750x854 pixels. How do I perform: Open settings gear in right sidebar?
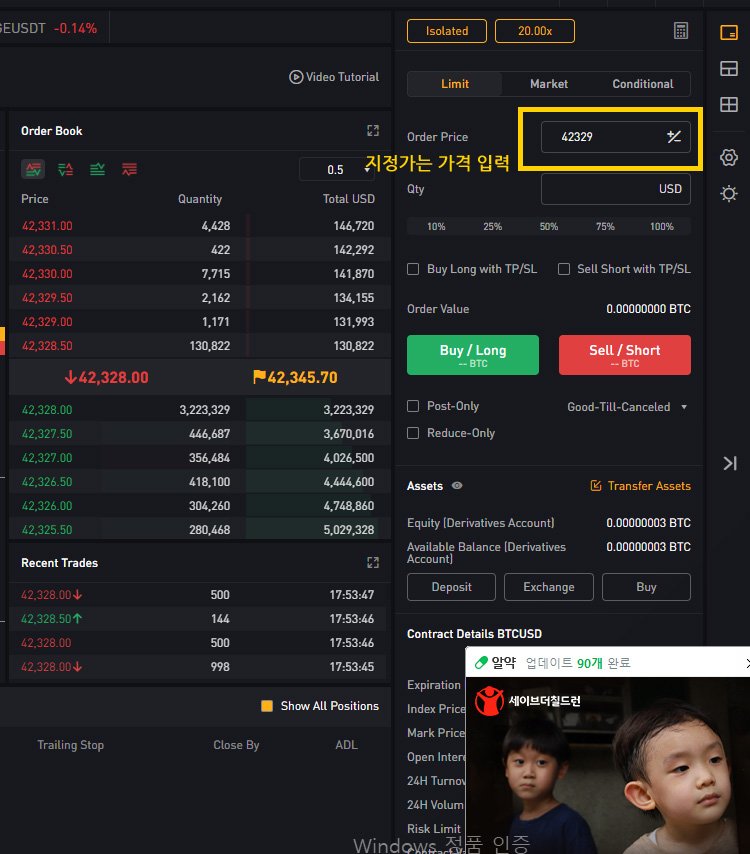729,157
